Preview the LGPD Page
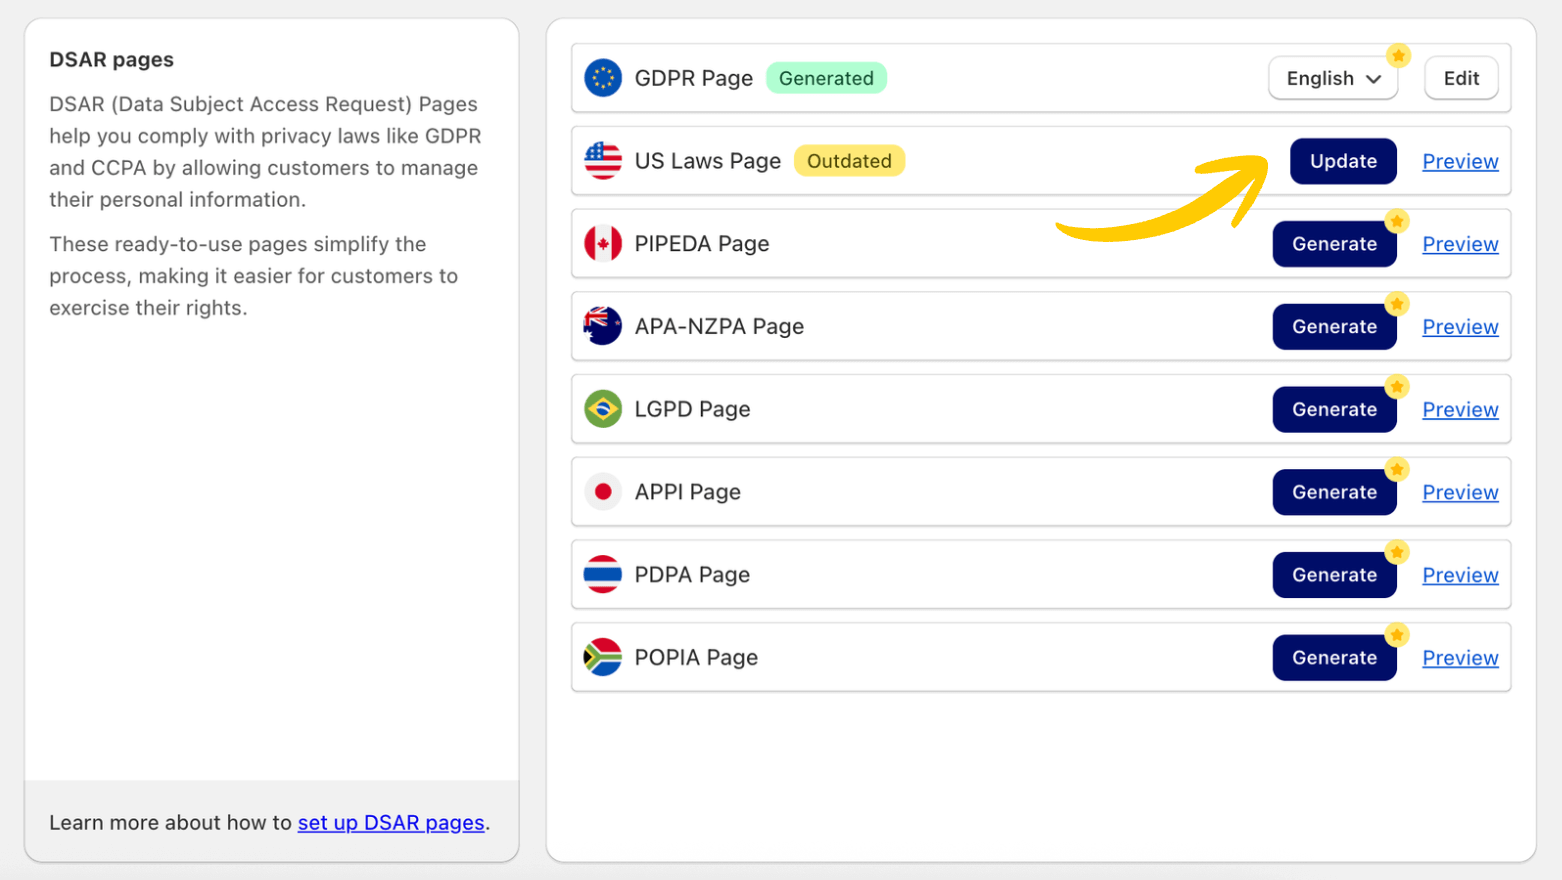 (1460, 409)
